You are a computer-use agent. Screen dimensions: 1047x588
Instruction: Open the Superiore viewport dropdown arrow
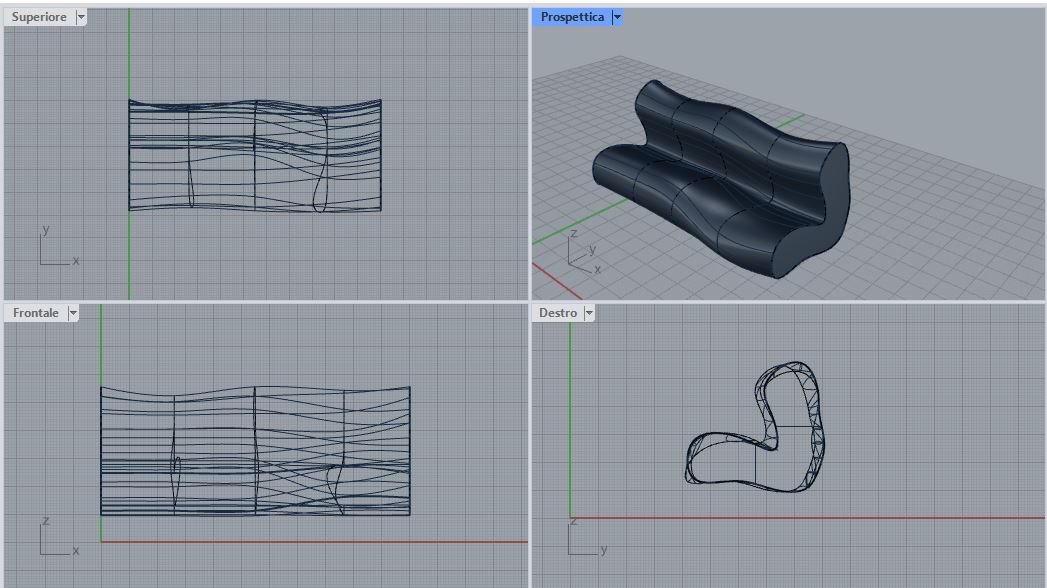pos(81,17)
